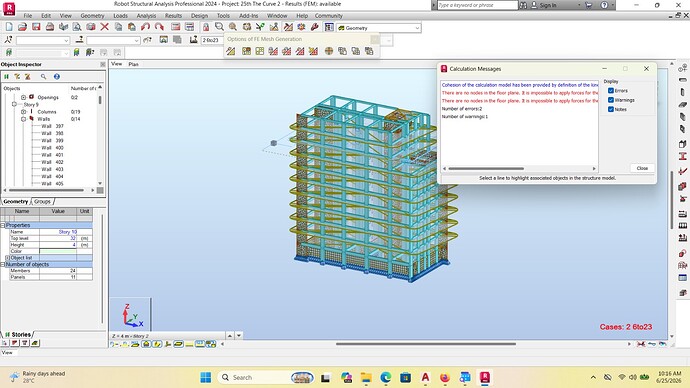Click the Copy icon in main toolbar

pos(118,27)
